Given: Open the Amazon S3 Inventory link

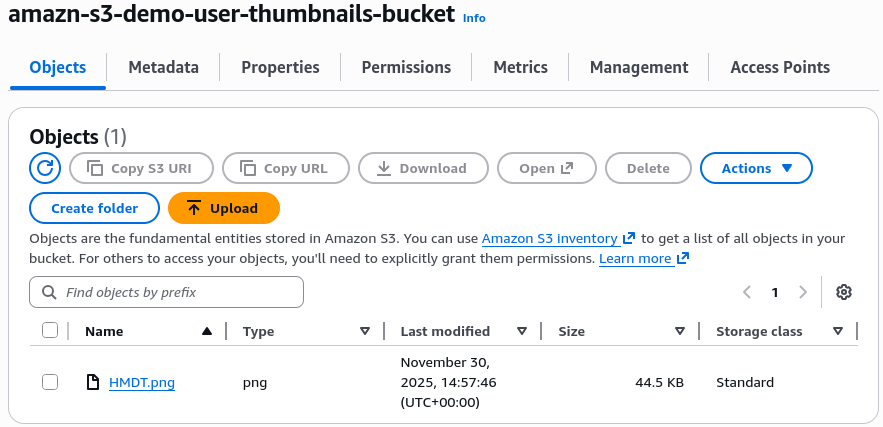Looking at the screenshot, I should point(551,239).
